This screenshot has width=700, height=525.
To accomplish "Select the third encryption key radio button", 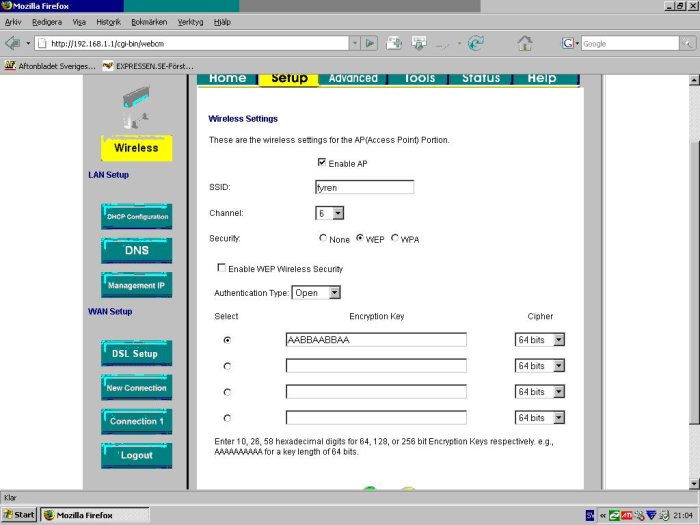I will tap(227, 392).
